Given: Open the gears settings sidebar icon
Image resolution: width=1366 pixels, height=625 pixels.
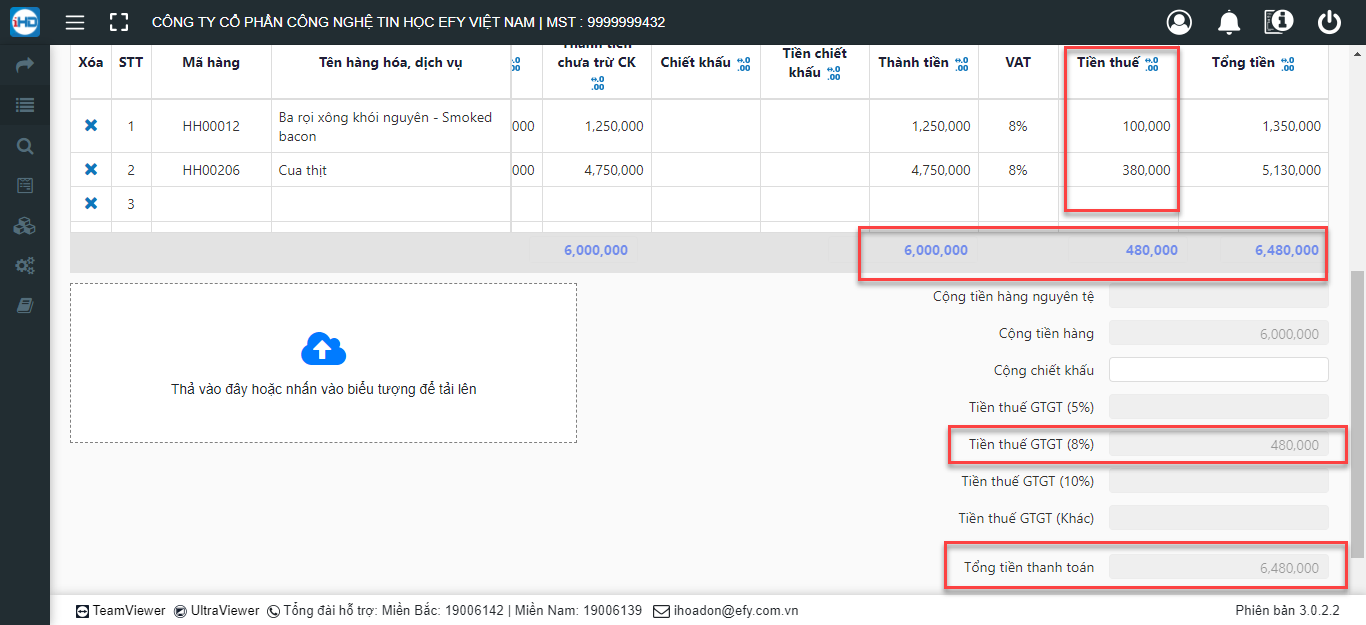Looking at the screenshot, I should pos(25,266).
